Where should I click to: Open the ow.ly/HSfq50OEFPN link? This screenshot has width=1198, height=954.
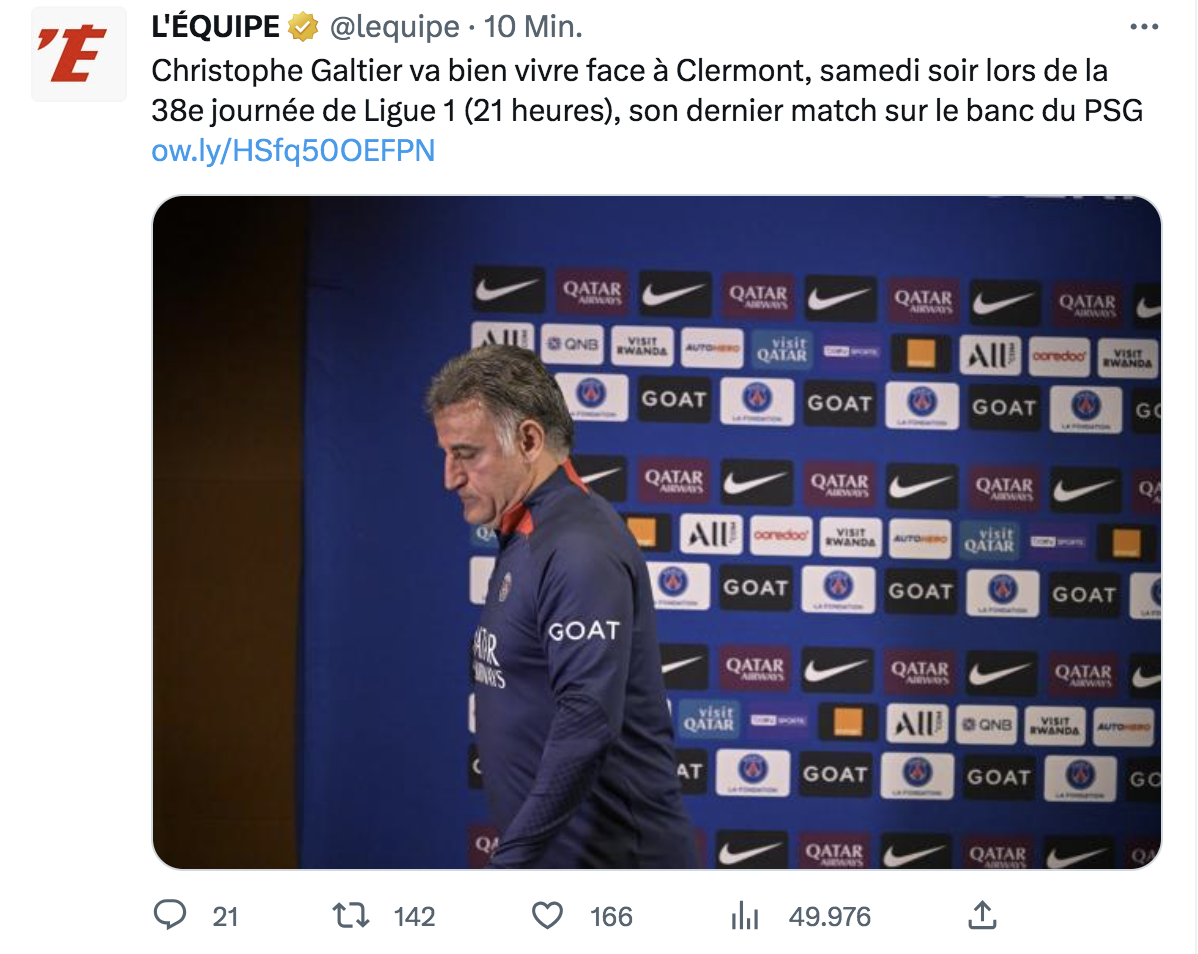coord(293,151)
